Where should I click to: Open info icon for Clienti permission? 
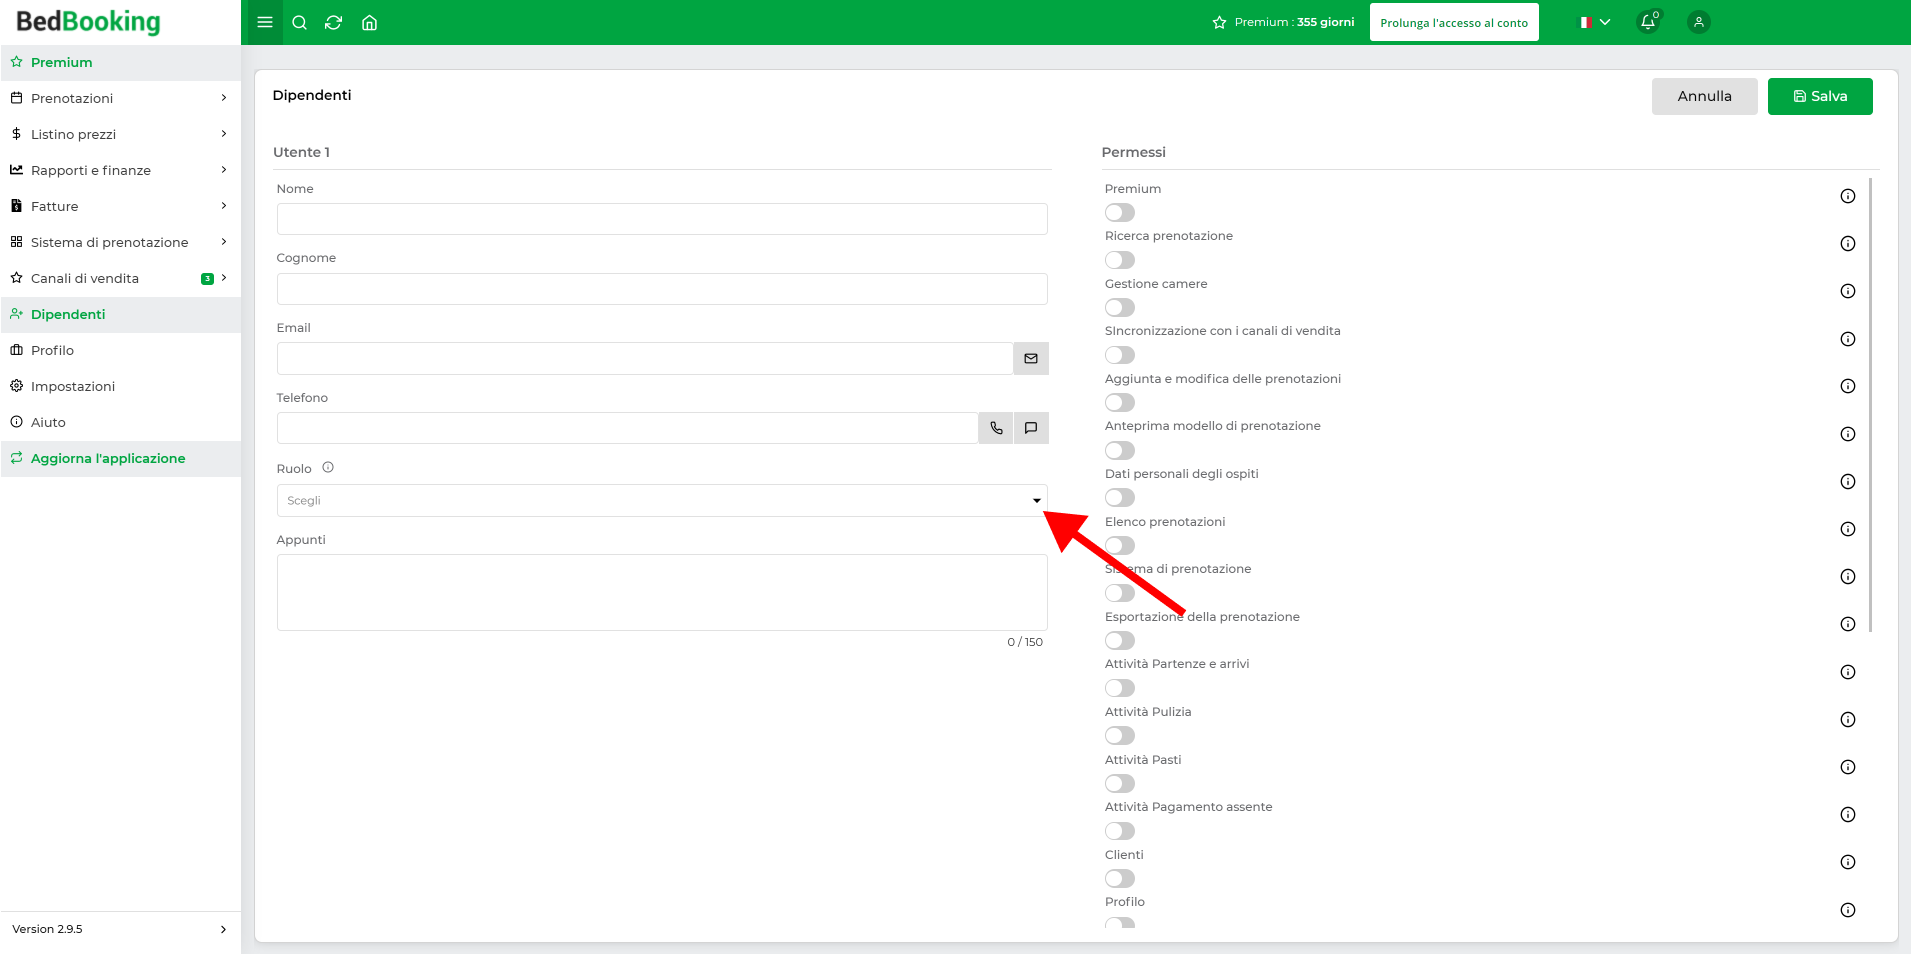point(1848,862)
